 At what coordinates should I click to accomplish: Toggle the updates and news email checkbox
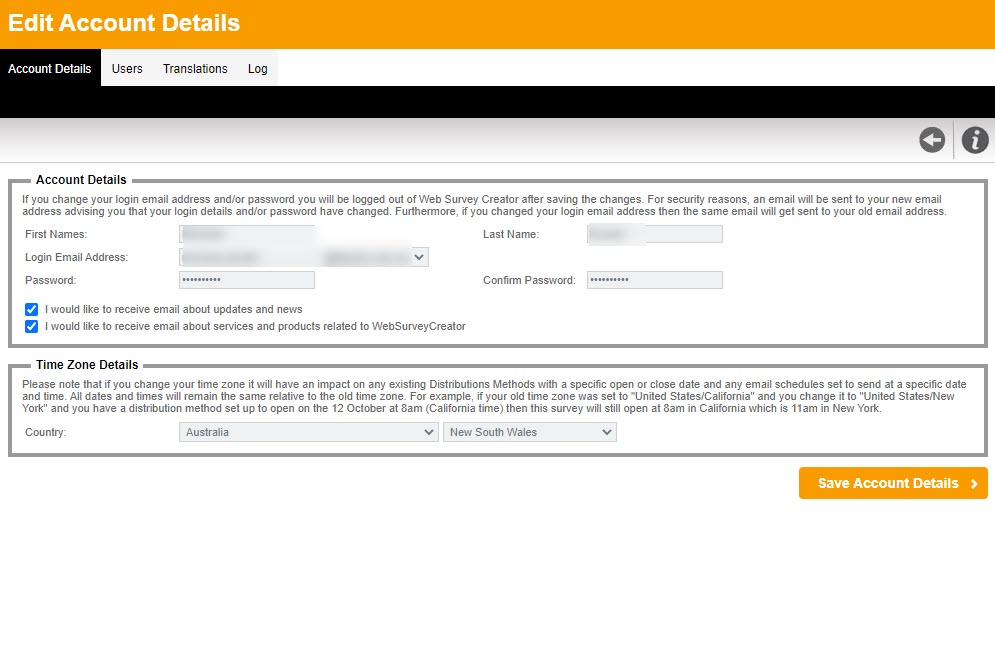click(31, 310)
